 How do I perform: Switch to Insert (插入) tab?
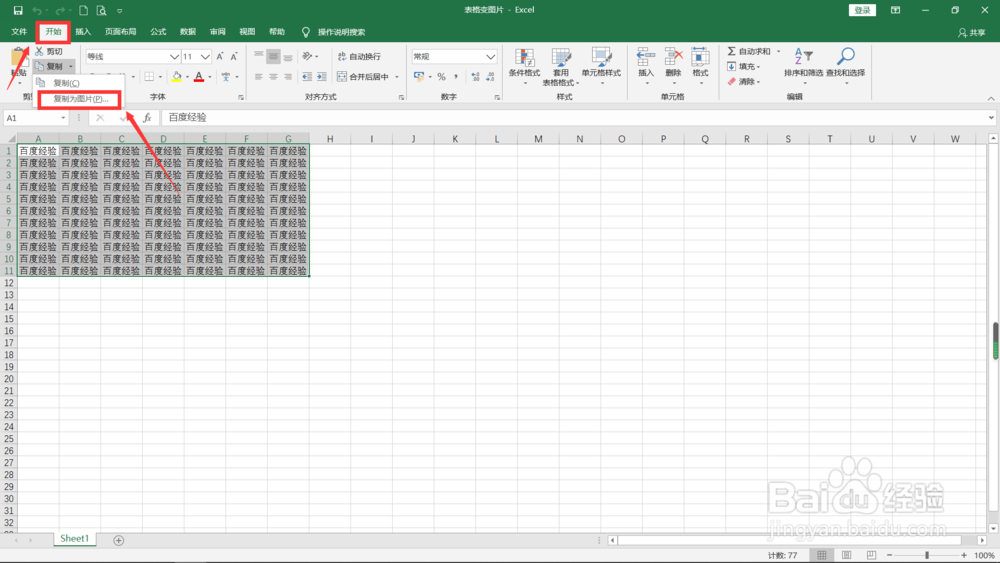coord(83,32)
